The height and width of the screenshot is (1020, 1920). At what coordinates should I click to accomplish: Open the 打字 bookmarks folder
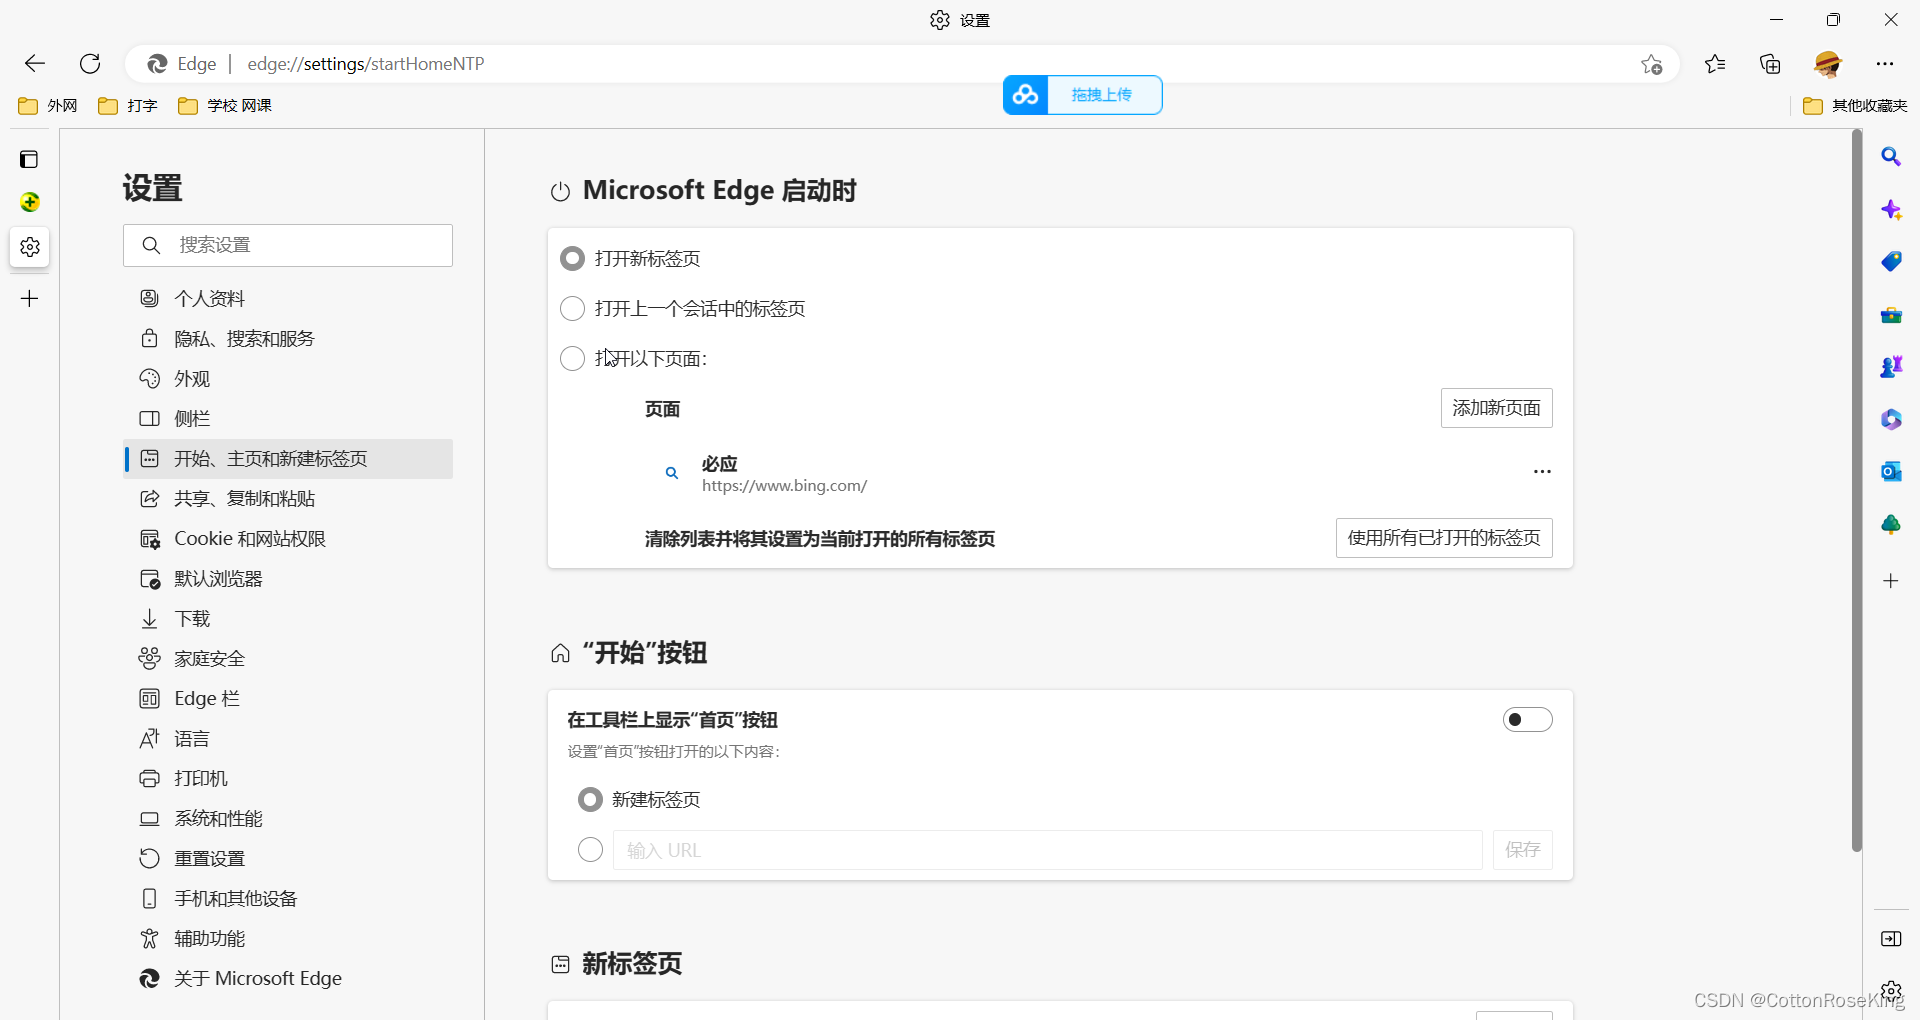coord(128,106)
